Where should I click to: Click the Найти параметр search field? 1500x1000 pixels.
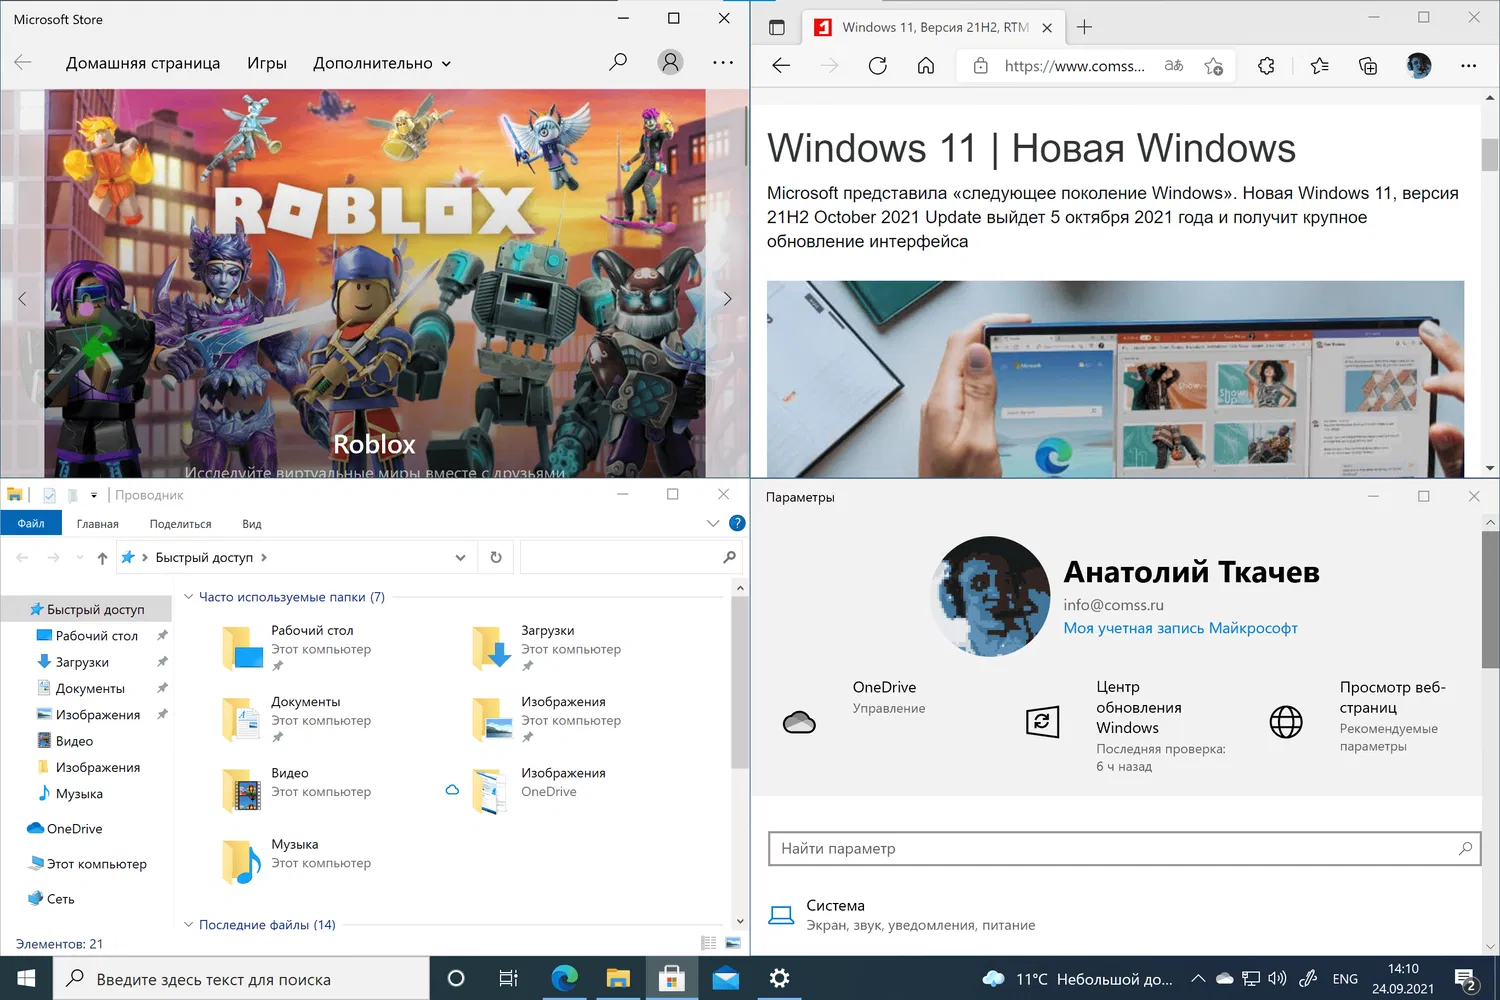click(1125, 849)
